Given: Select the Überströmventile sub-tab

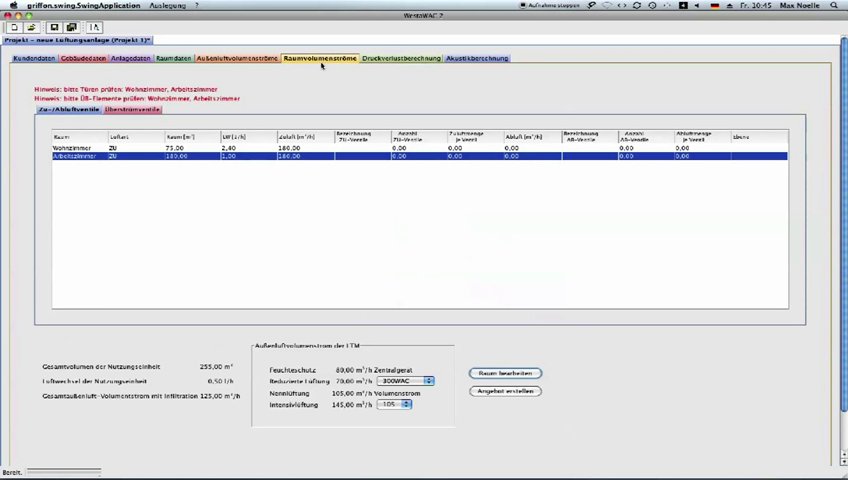Looking at the screenshot, I should click(132, 109).
